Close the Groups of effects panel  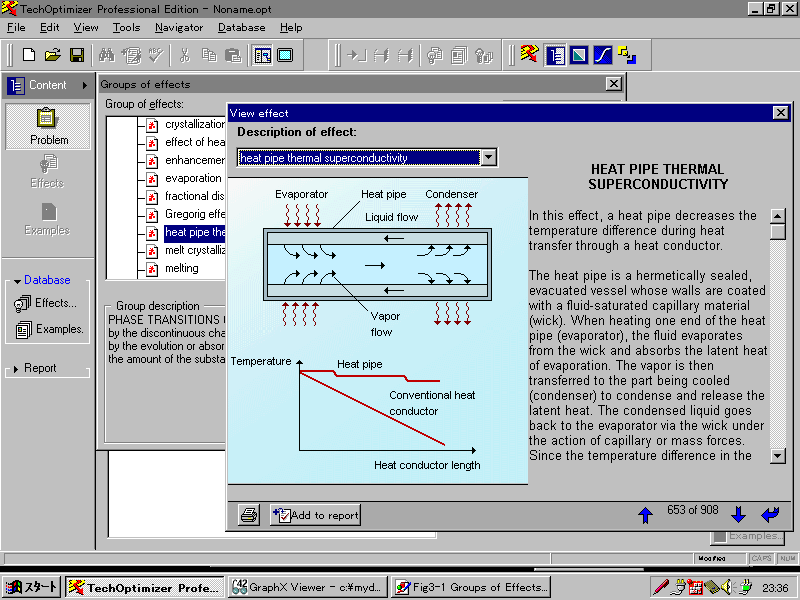(613, 84)
